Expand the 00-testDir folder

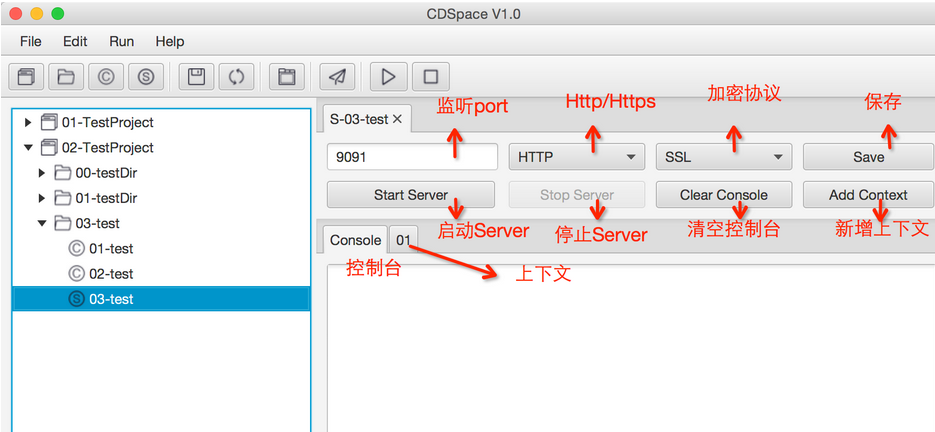42,173
